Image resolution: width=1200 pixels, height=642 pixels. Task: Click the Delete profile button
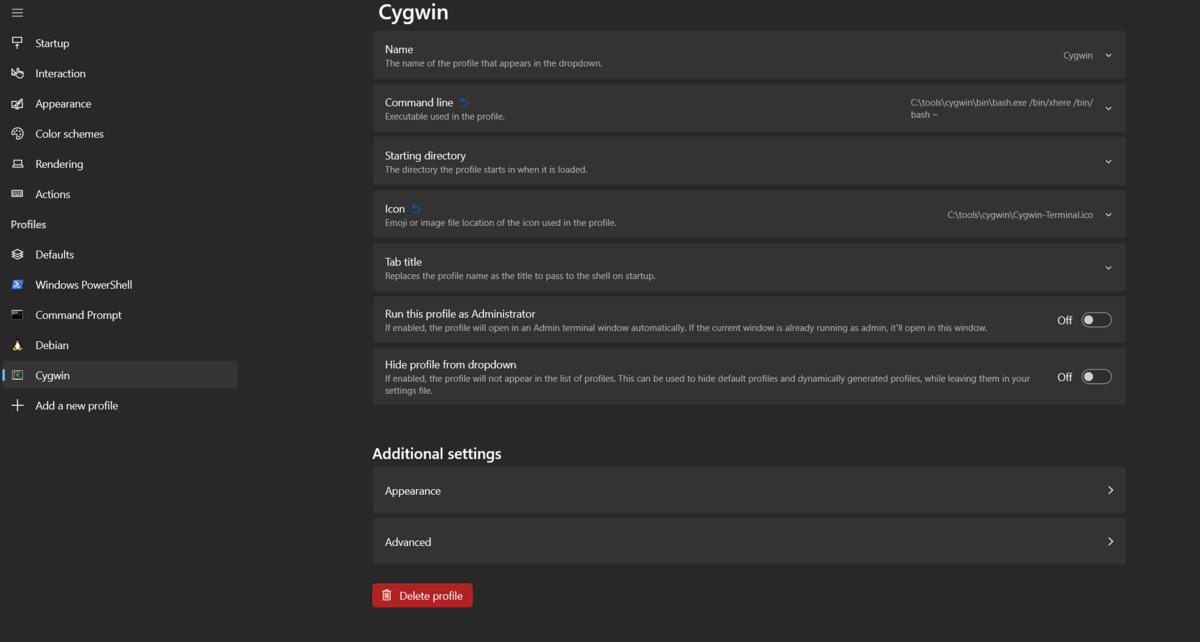click(x=422, y=596)
